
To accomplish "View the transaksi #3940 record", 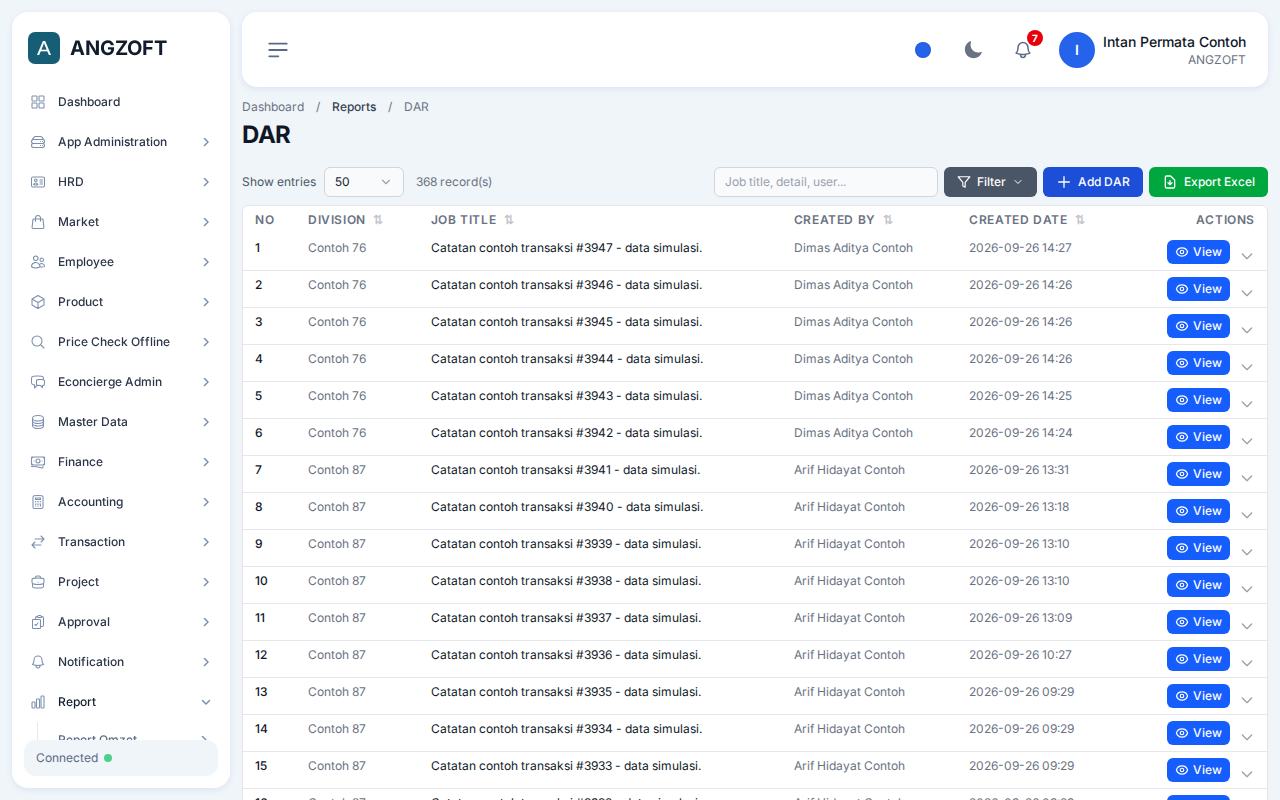I will (1198, 511).
